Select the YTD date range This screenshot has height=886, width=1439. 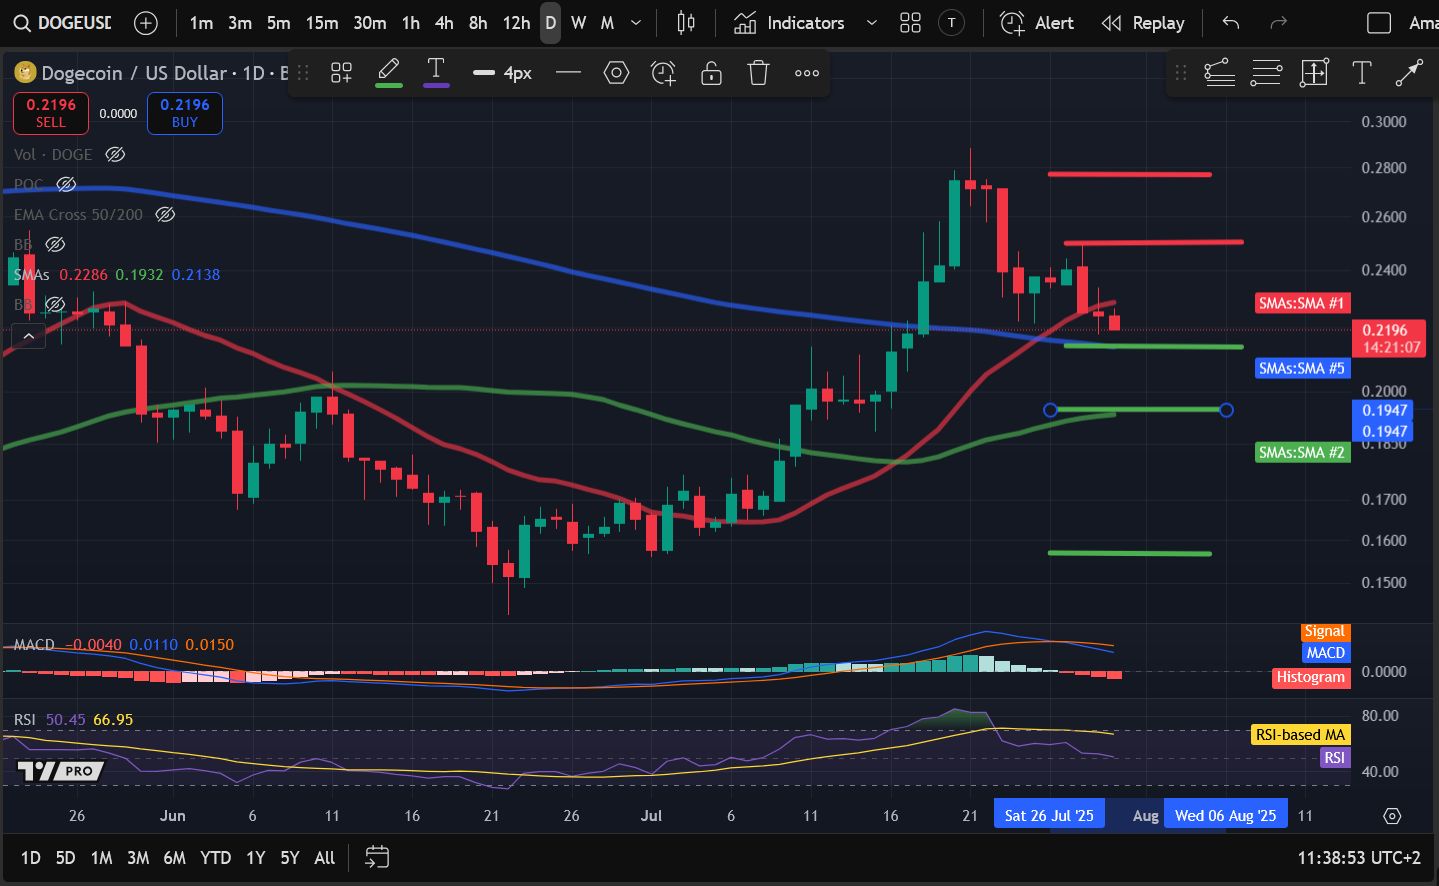tap(215, 858)
